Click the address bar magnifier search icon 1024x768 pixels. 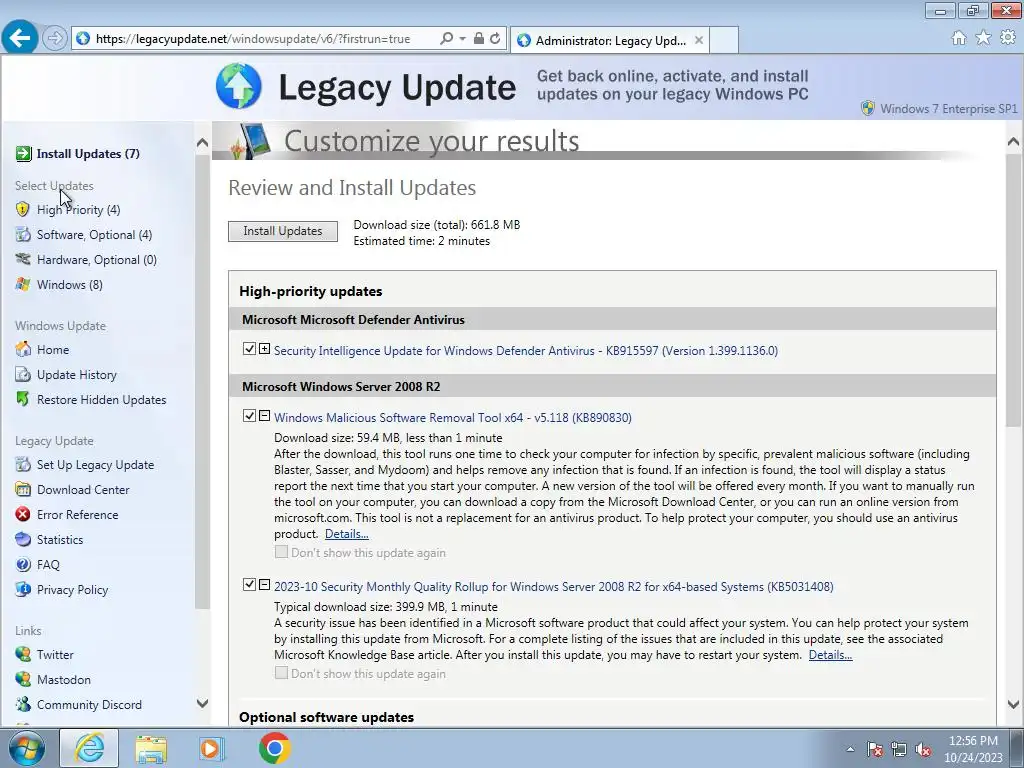pyautogui.click(x=447, y=39)
